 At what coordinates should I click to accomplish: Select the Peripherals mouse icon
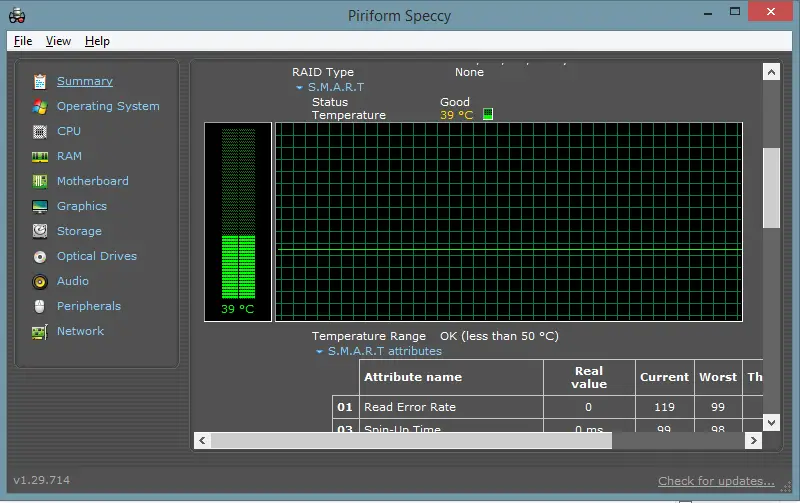[x=40, y=306]
